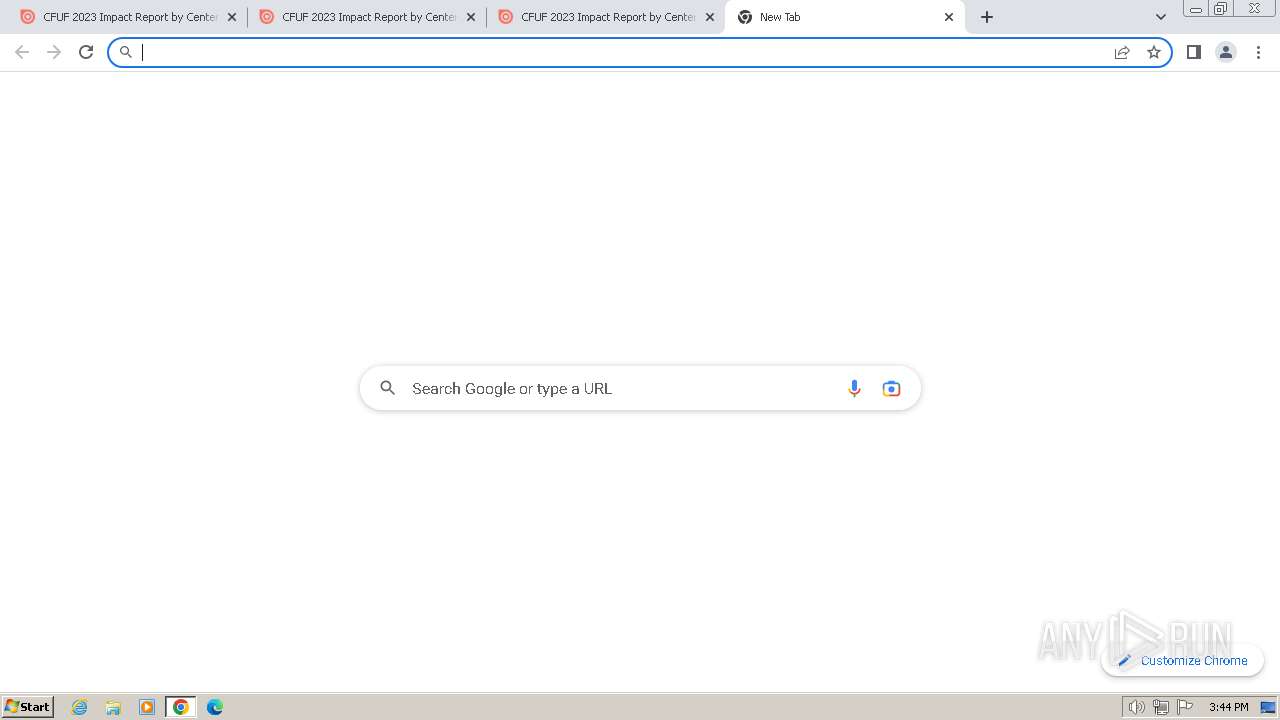
Task: Go forward using the forward arrow
Action: point(54,52)
